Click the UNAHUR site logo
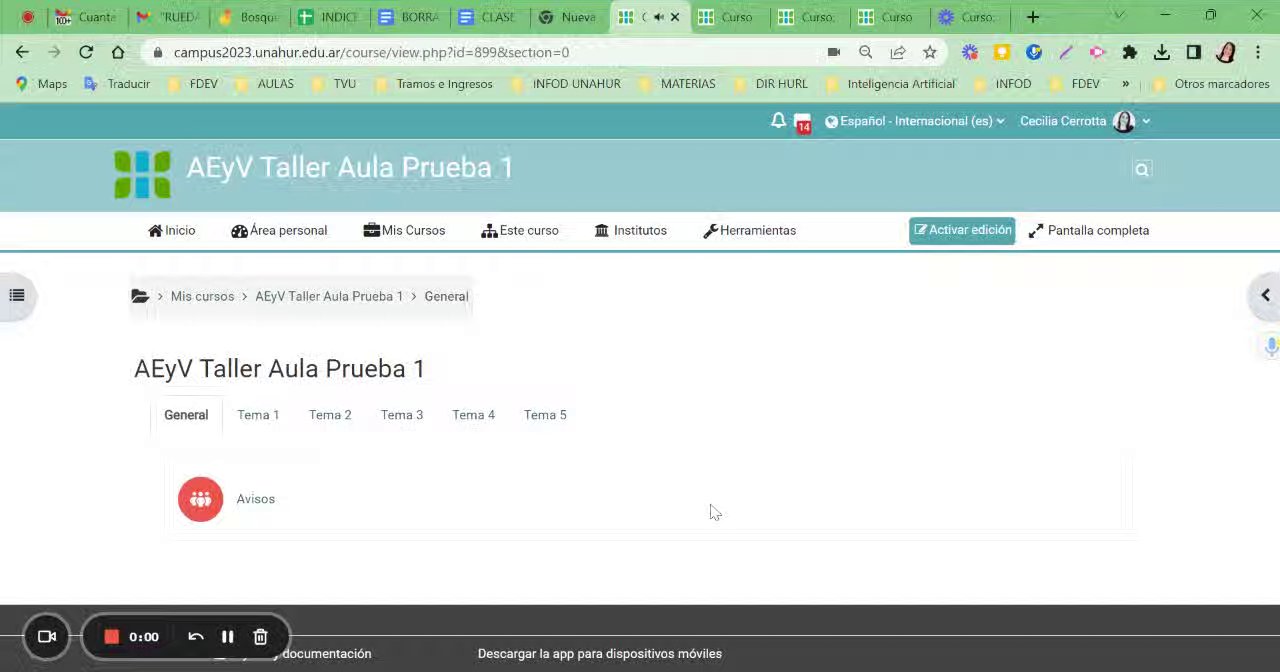Screen dimensions: 1280x672 coord(142,174)
